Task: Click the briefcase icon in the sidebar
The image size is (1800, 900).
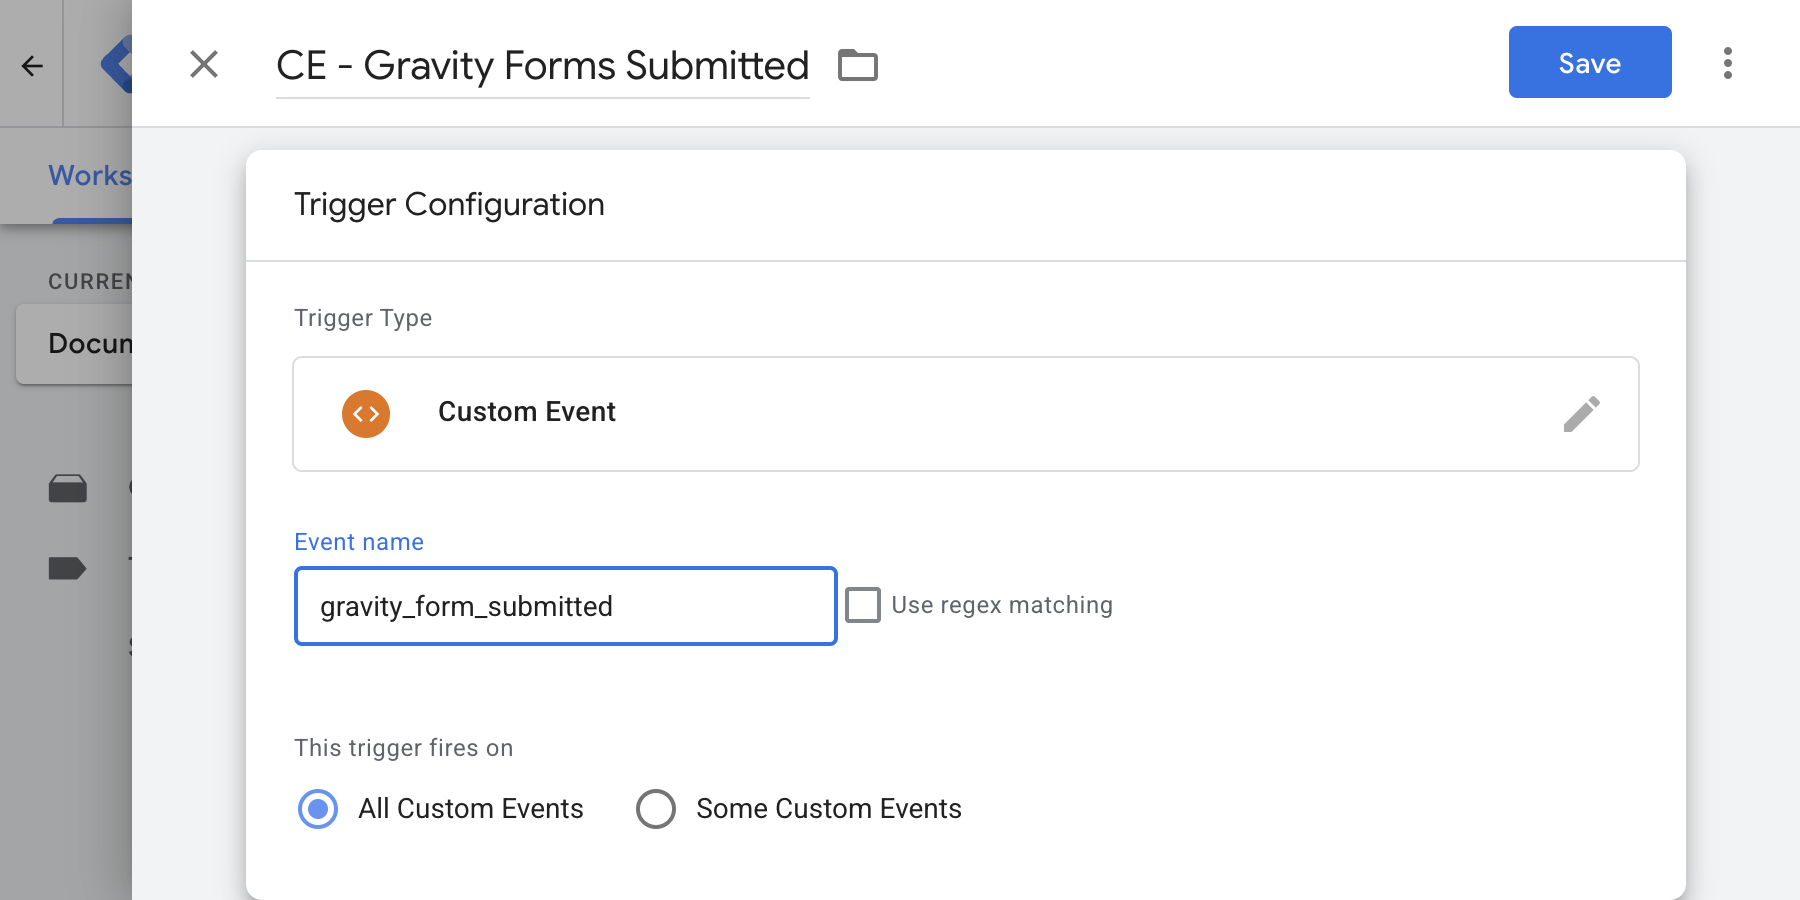Action: (68, 488)
